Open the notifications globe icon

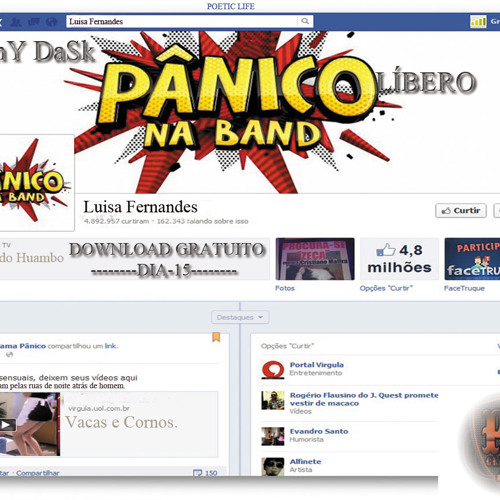[51, 22]
